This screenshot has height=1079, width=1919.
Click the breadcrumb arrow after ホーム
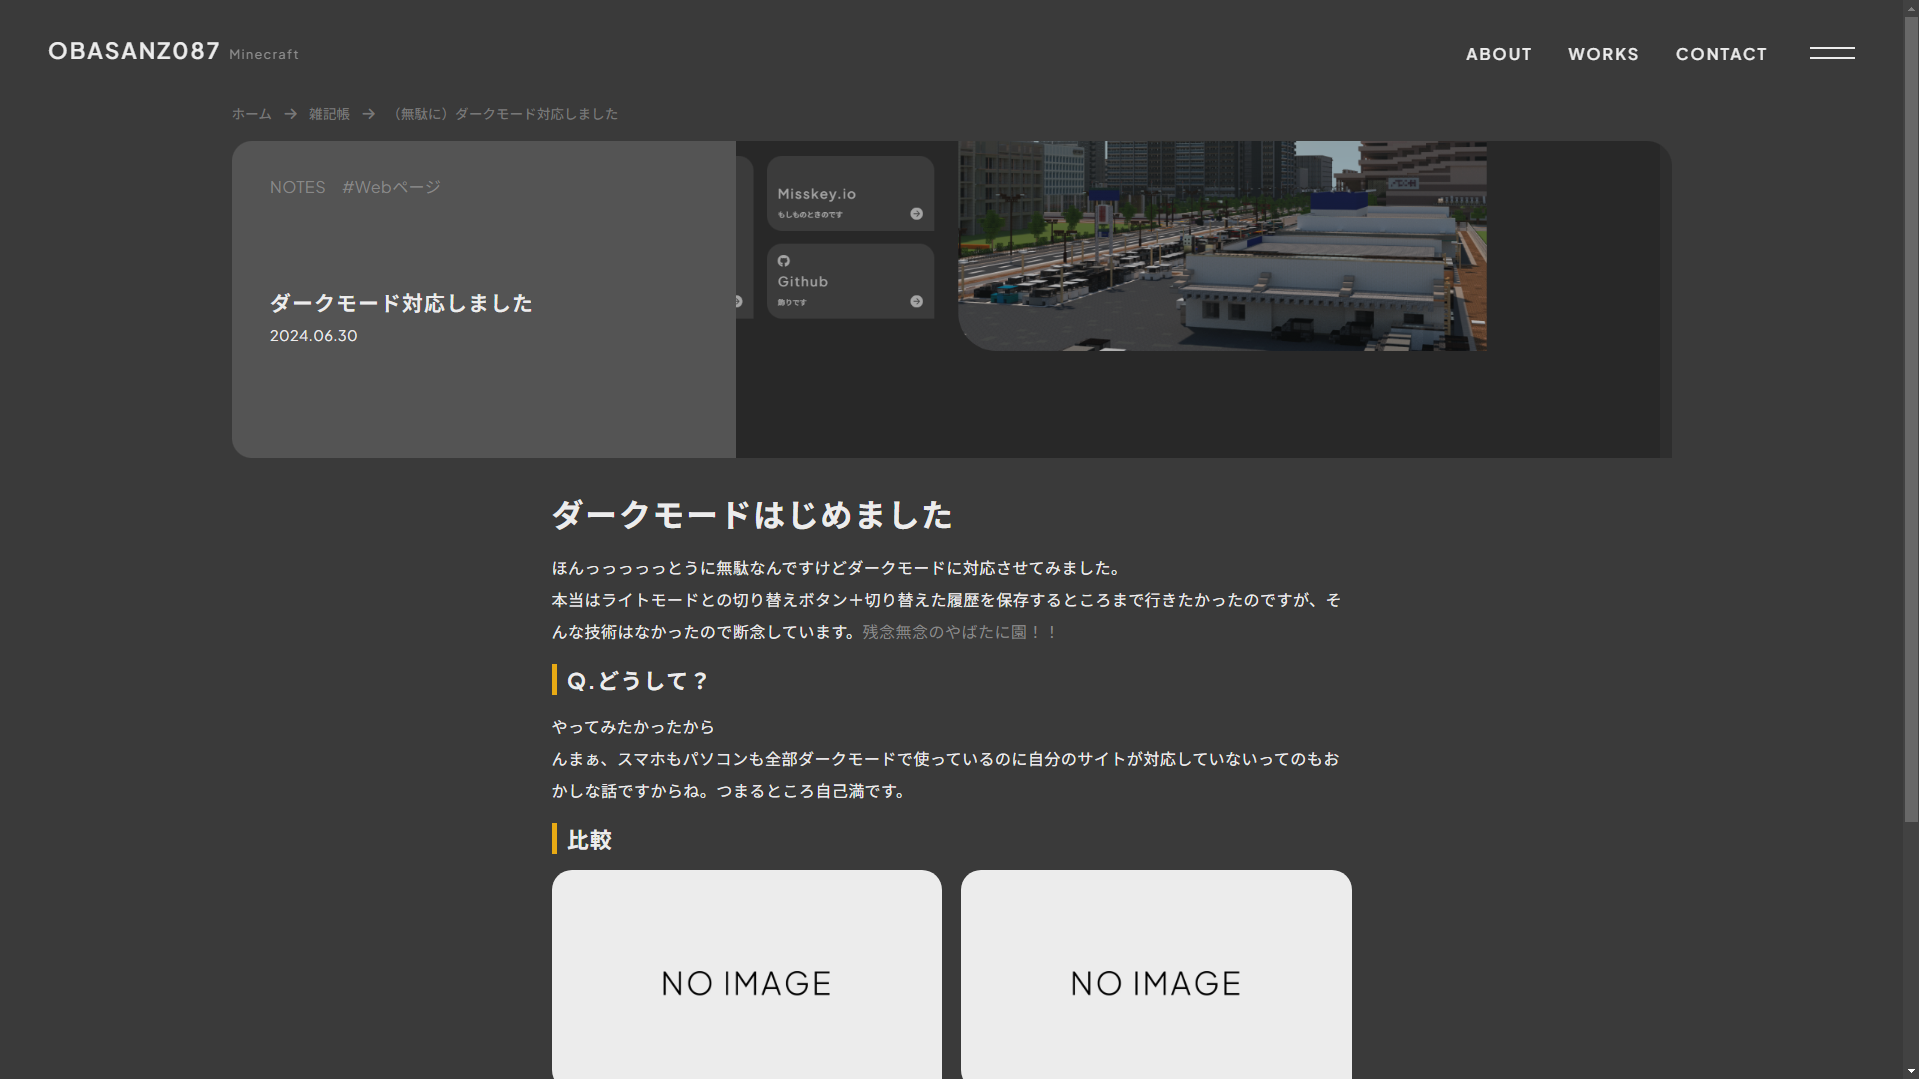pos(290,114)
